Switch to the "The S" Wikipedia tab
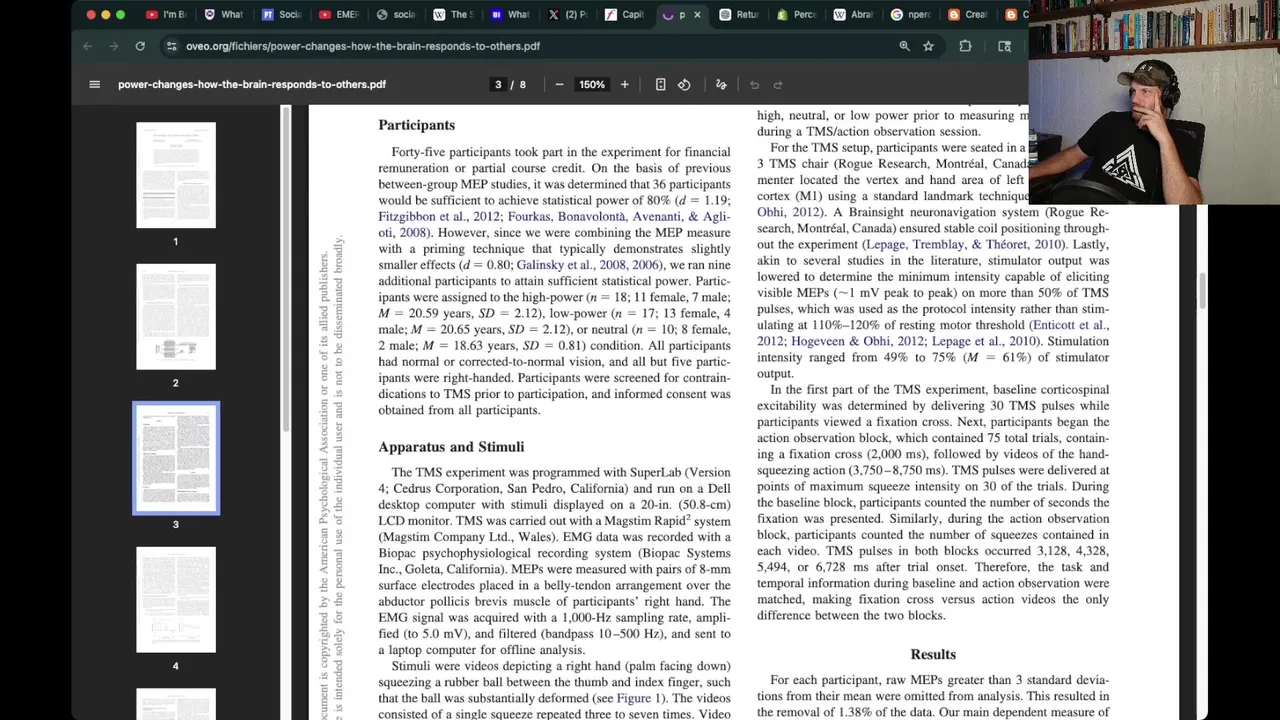The height and width of the screenshot is (720, 1280). tap(453, 15)
